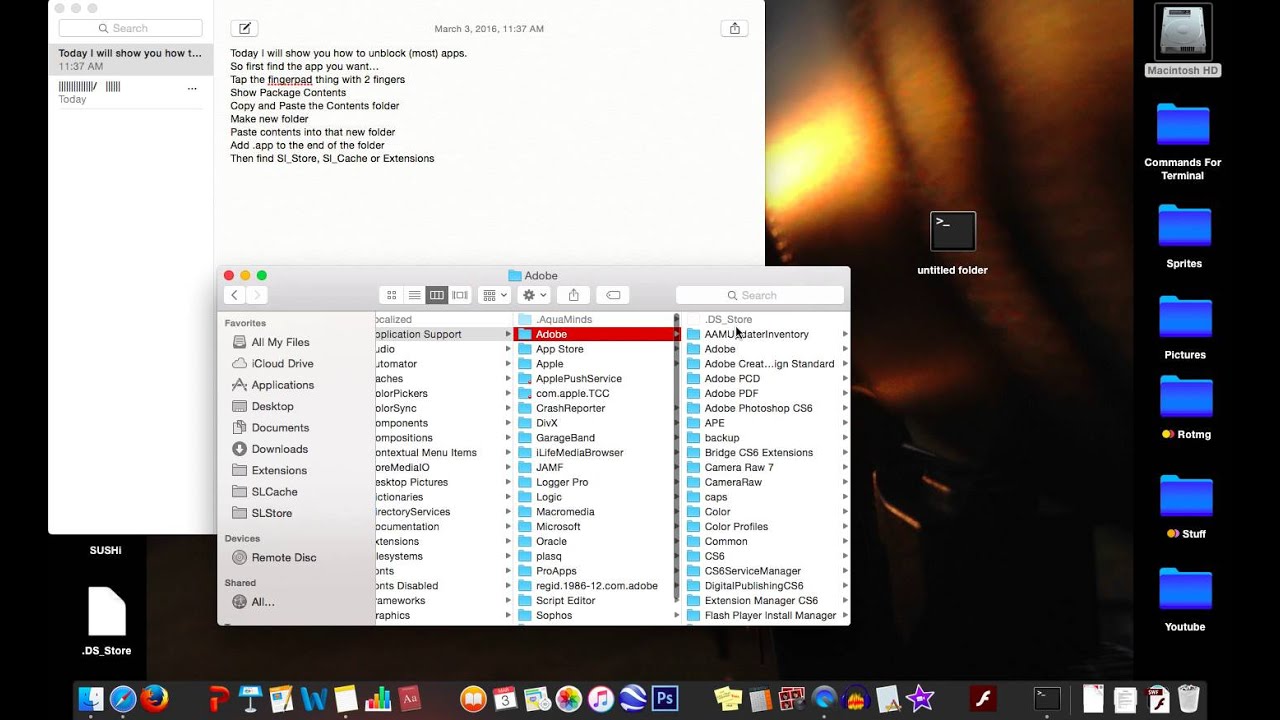Expand arrow beside CS6ServiceManager folder
The width and height of the screenshot is (1280, 720).
846,571
